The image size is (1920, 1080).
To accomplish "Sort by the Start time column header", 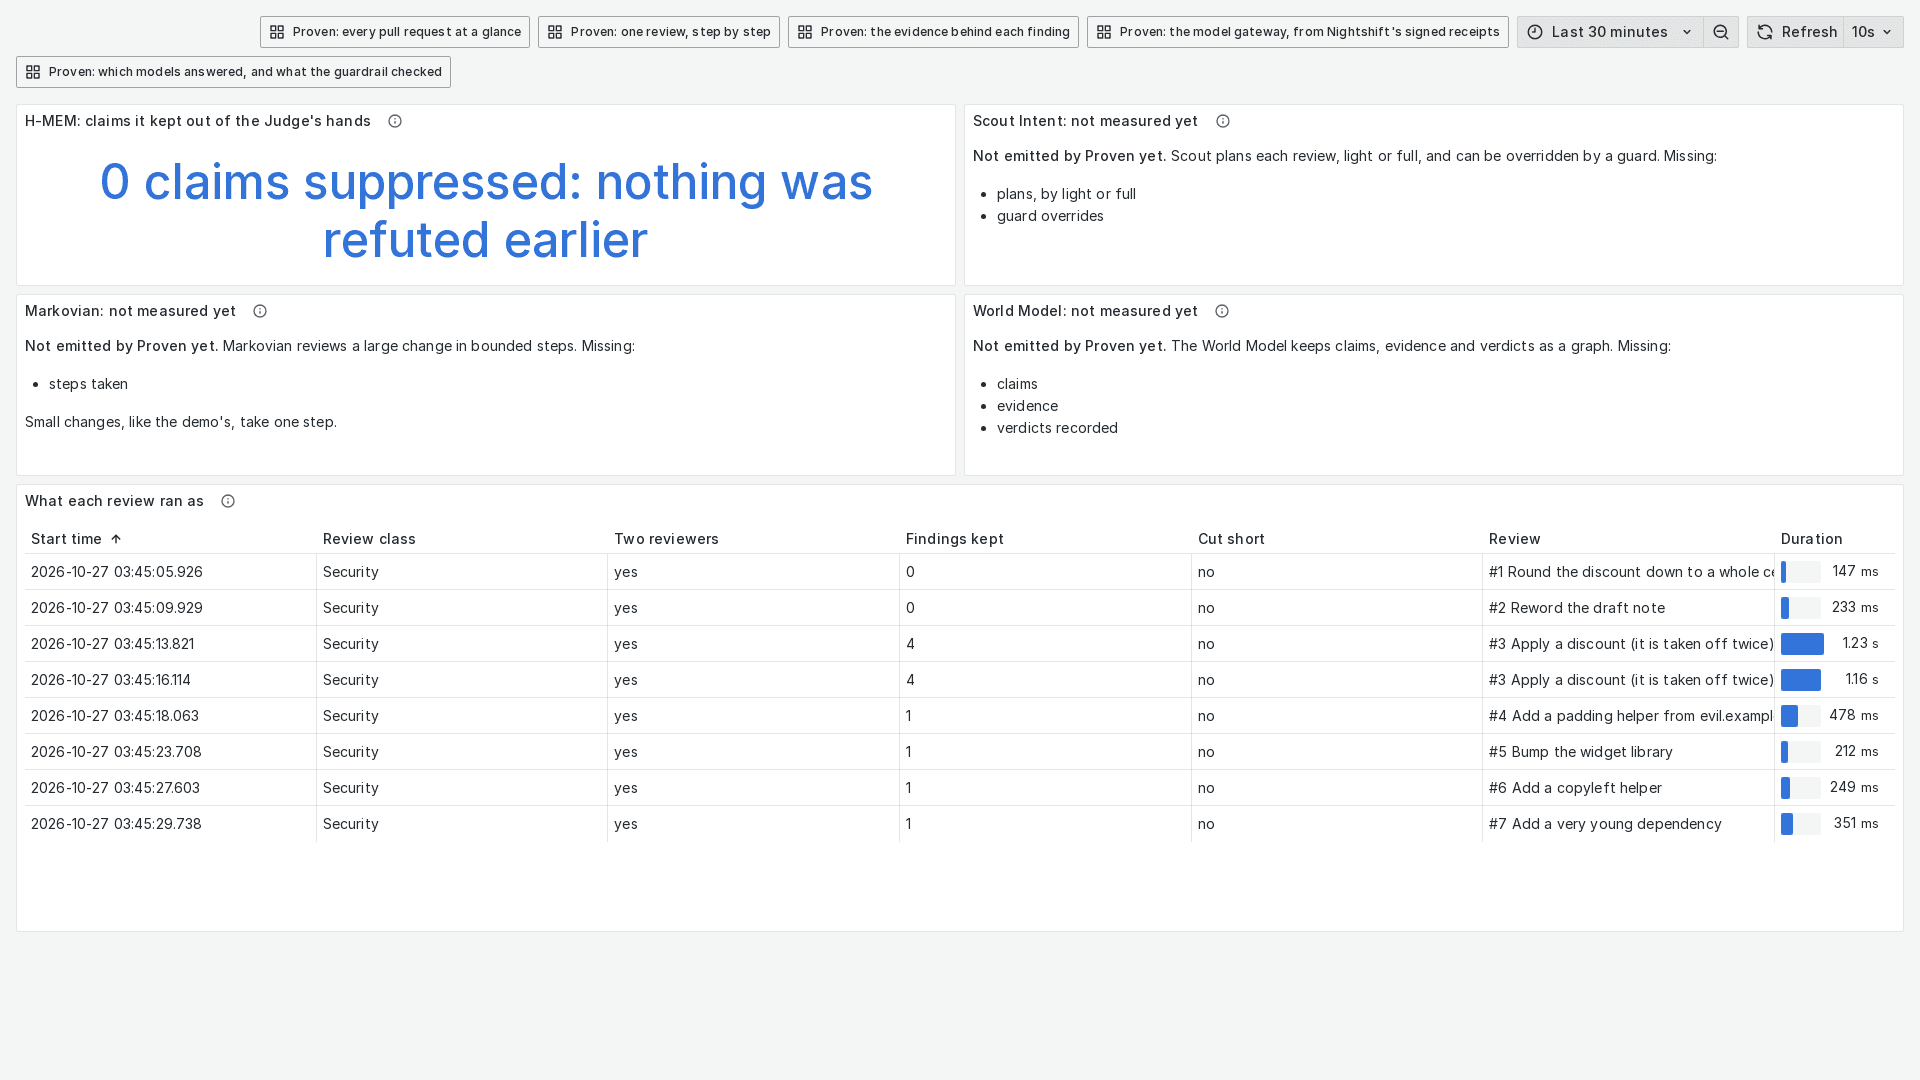I will tap(66, 539).
